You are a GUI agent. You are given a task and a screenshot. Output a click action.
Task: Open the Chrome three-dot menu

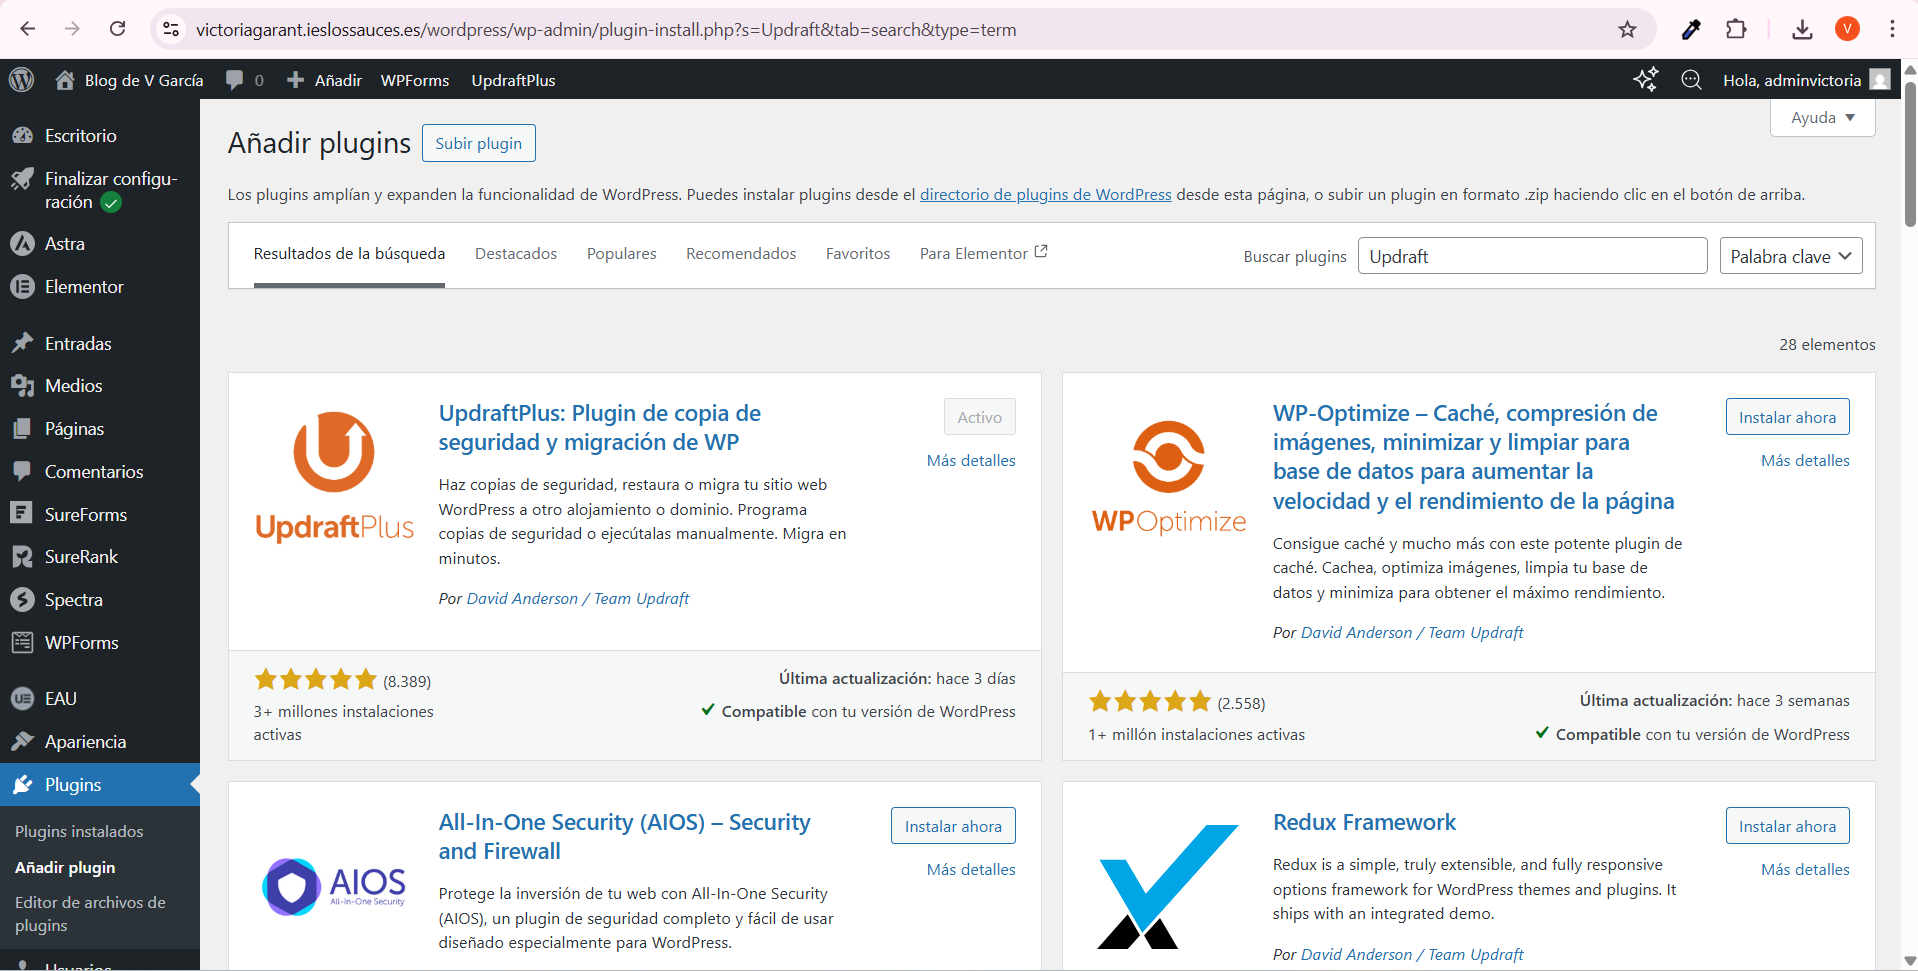(x=1892, y=29)
